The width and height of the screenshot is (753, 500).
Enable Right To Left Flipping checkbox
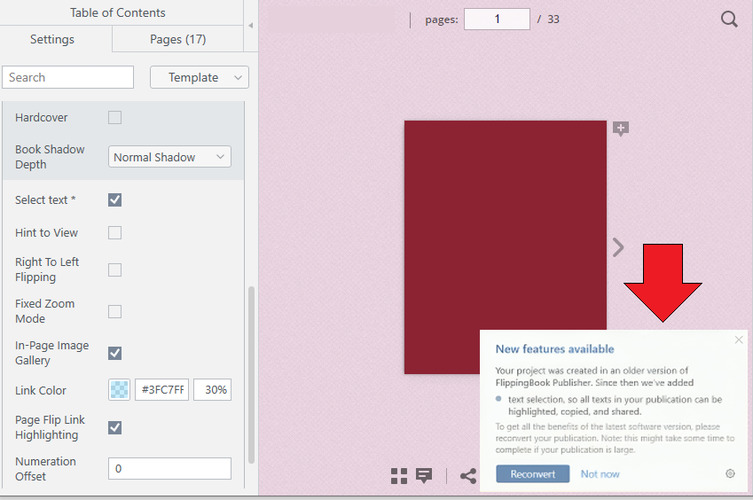coord(115,270)
